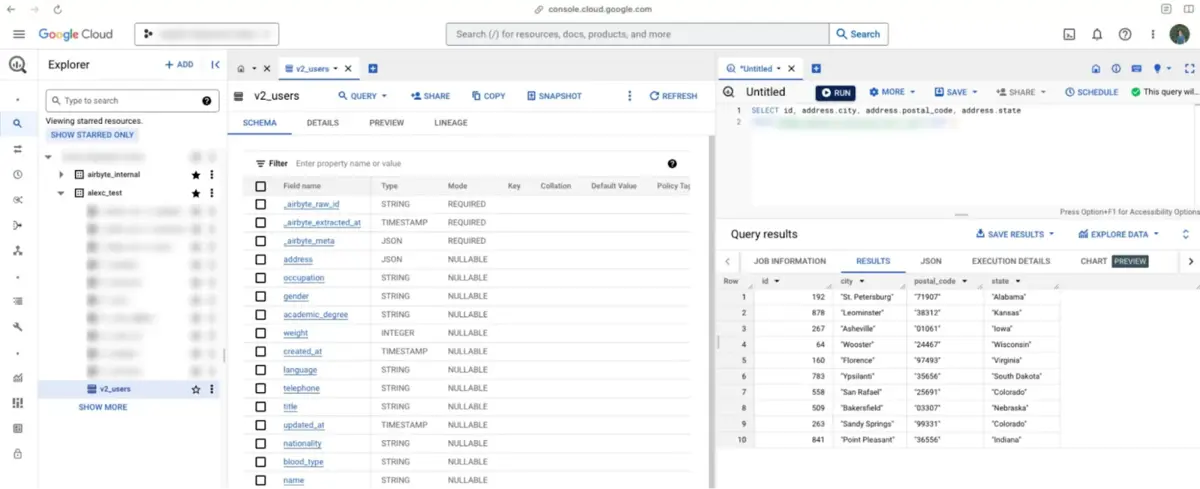Image resolution: width=1200 pixels, height=489 pixels.
Task: Focus the top Search resources field
Action: coord(638,34)
